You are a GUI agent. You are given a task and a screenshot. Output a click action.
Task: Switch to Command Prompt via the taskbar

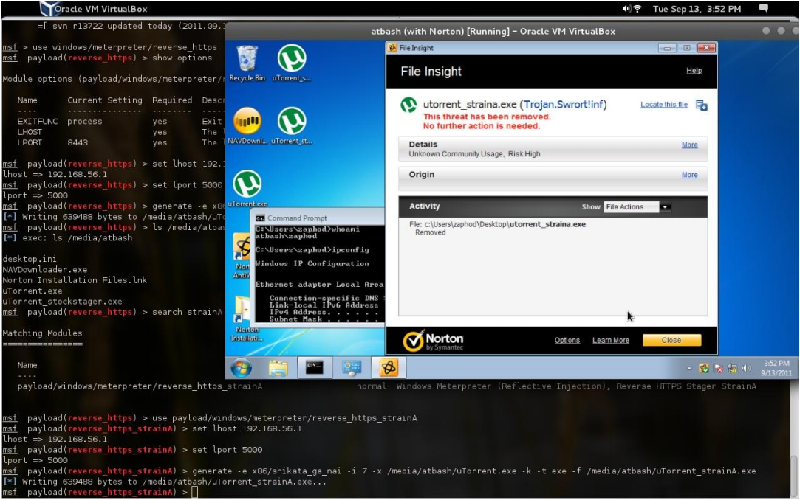pos(314,368)
